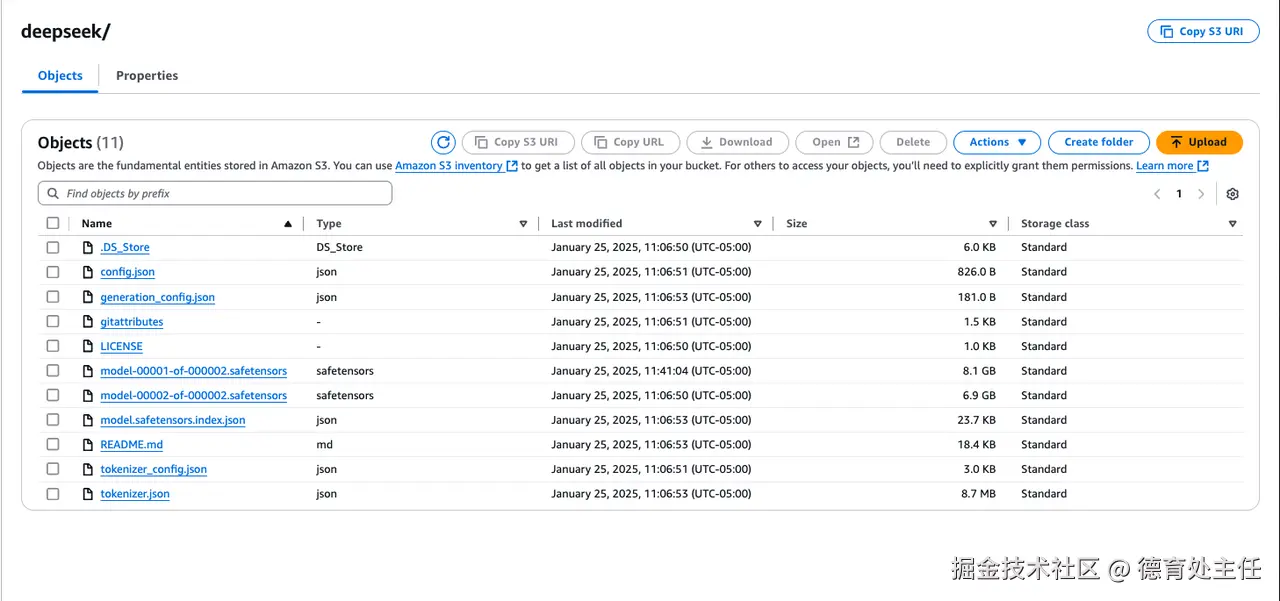
Task: Click the 8.1 GB size cell
Action: point(978,371)
